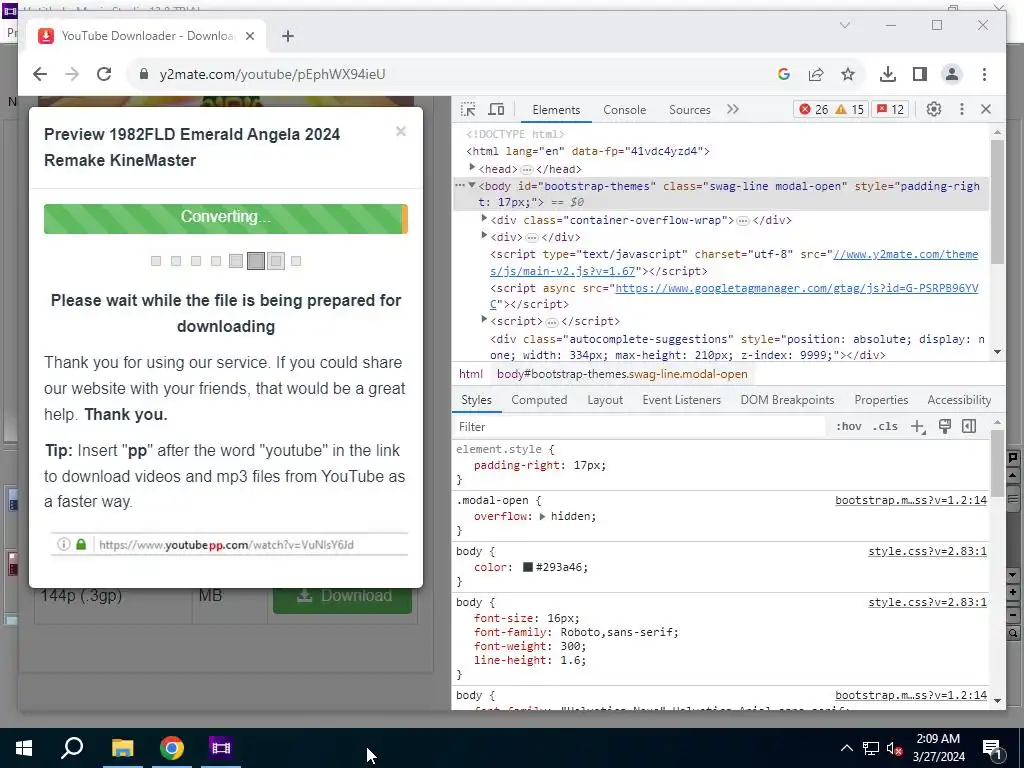Toggle Chrome side panel
The width and height of the screenshot is (1024, 768).
tap(920, 74)
